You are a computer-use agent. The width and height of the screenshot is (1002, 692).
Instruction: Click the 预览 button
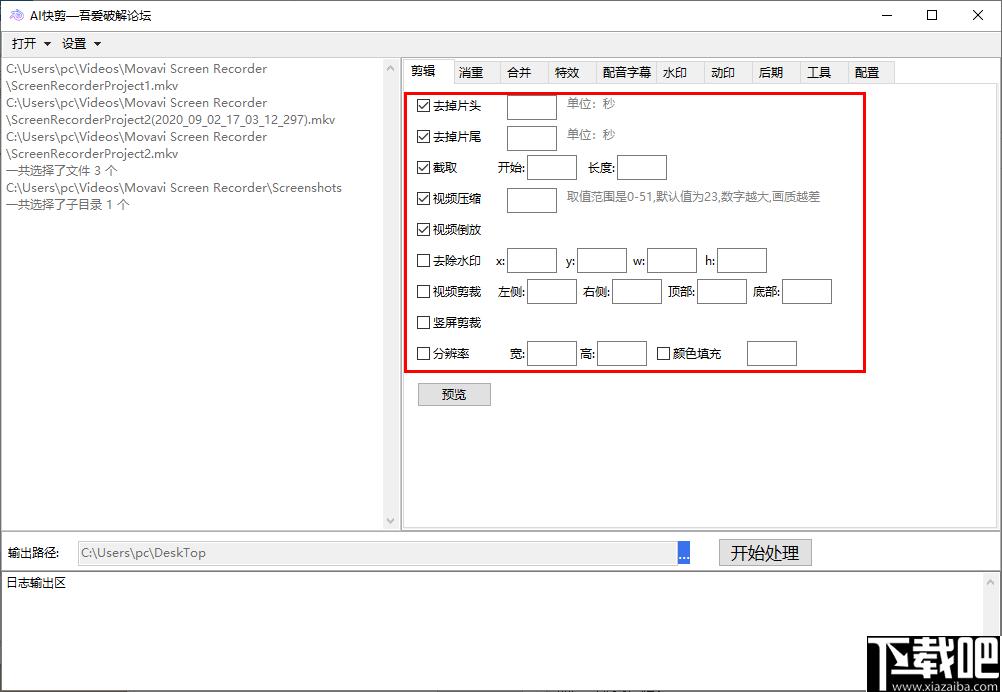pos(454,394)
